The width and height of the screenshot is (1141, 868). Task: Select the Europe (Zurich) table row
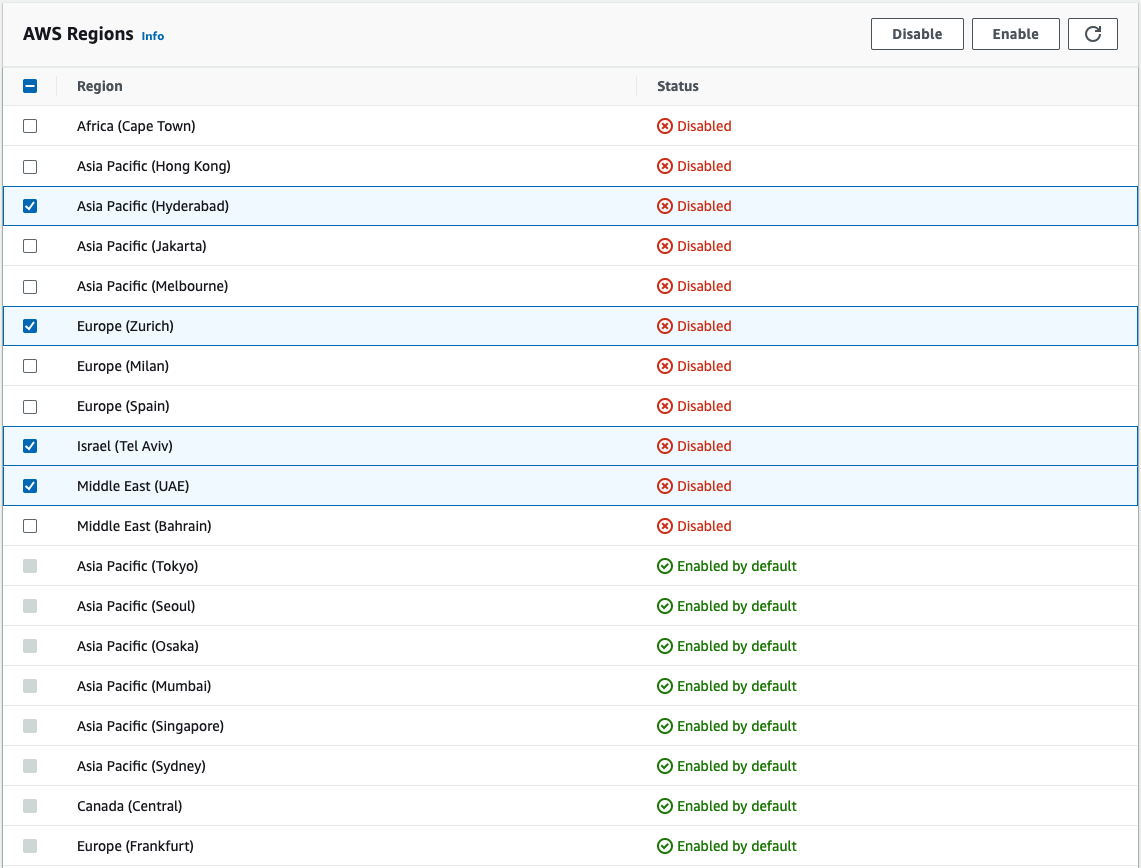[400, 326]
